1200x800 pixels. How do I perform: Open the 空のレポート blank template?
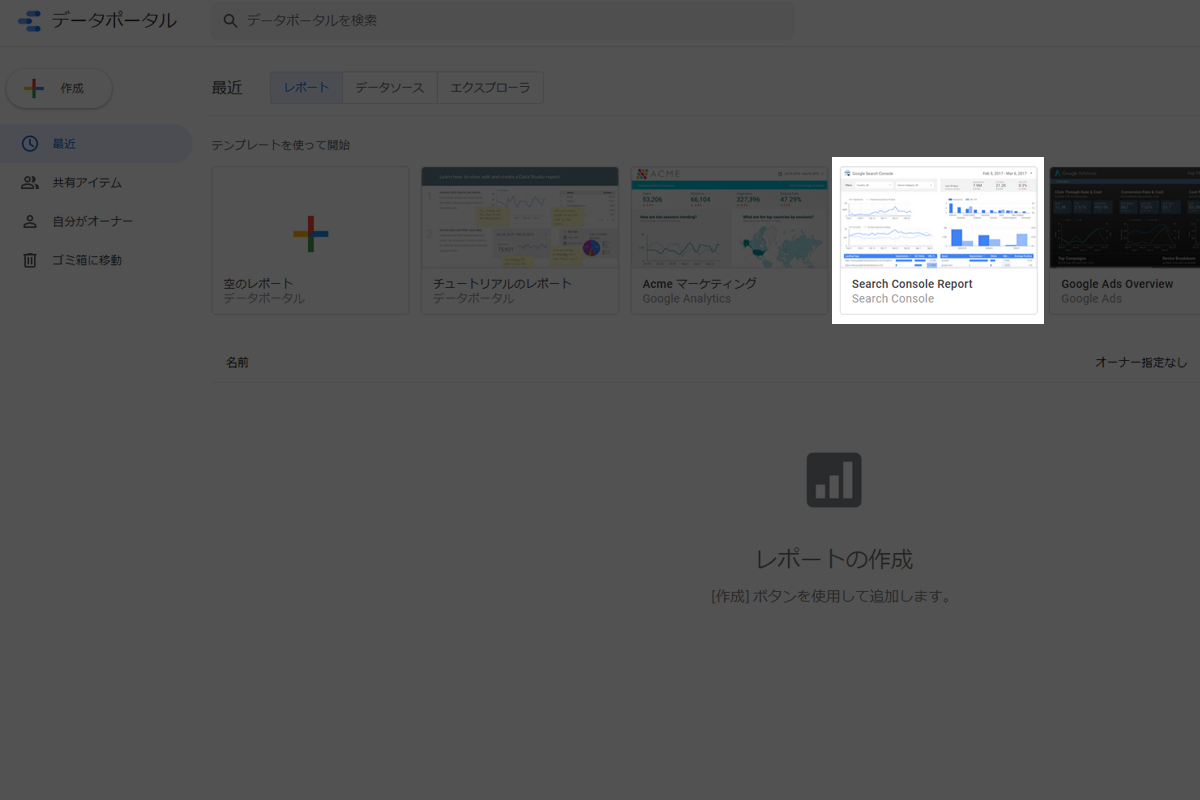pyautogui.click(x=310, y=240)
